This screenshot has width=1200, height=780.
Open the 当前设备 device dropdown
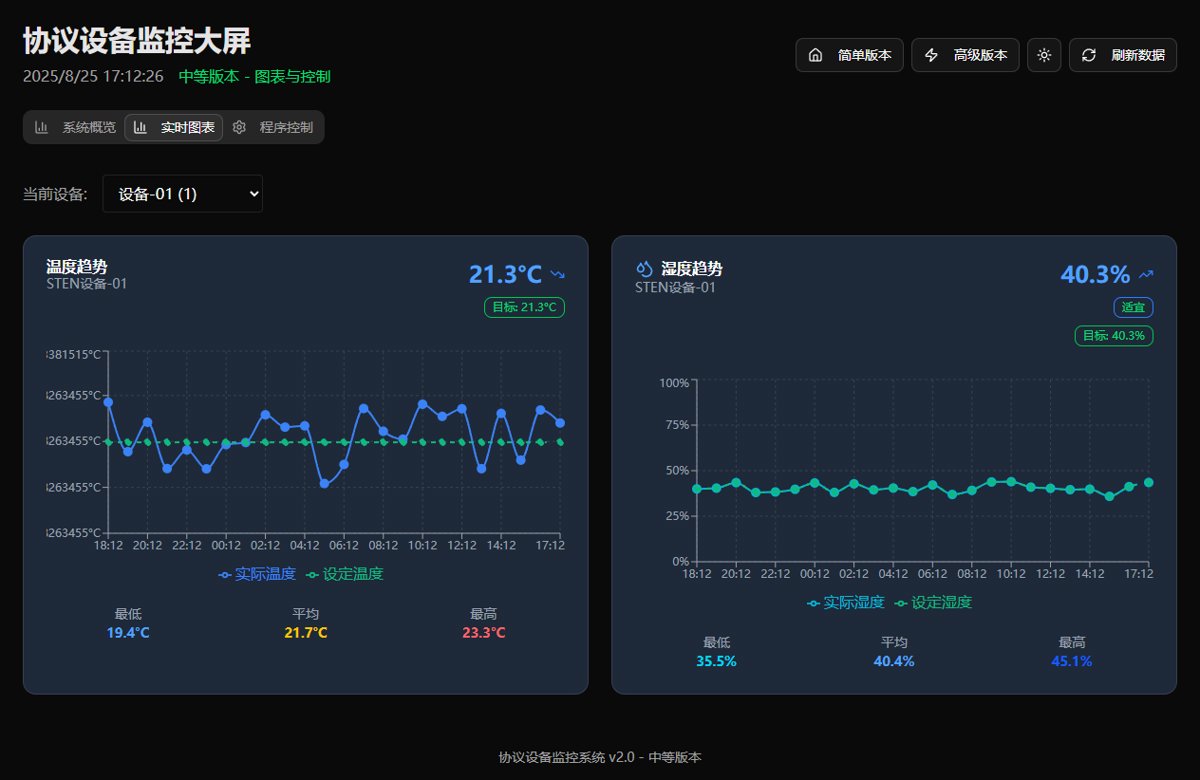click(x=182, y=194)
